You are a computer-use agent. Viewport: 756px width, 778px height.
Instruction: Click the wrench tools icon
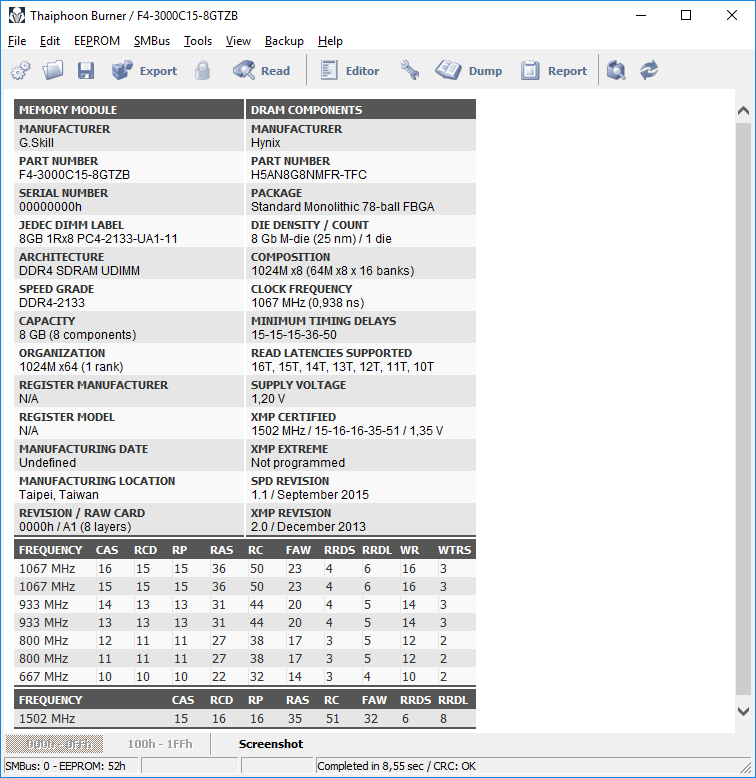click(x=410, y=70)
